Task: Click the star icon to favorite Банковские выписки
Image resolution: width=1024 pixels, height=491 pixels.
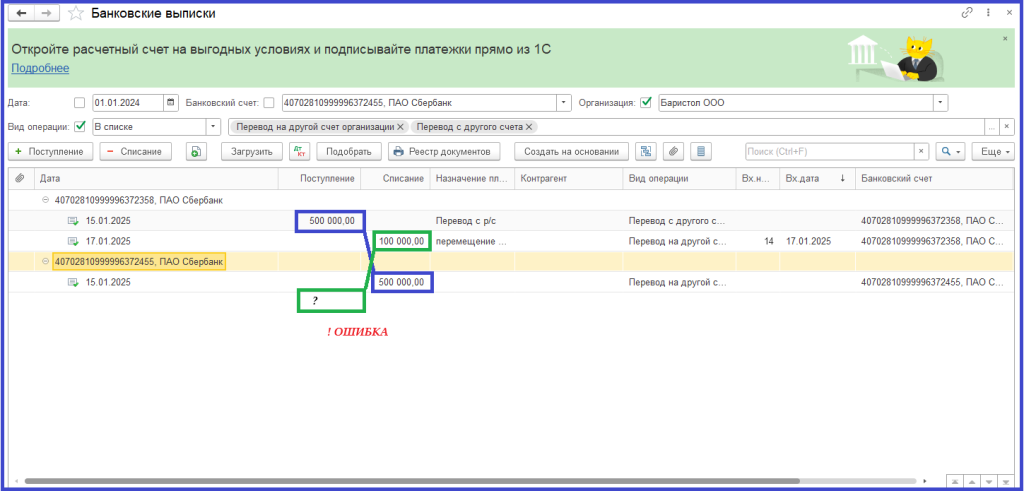Action: coord(75,13)
